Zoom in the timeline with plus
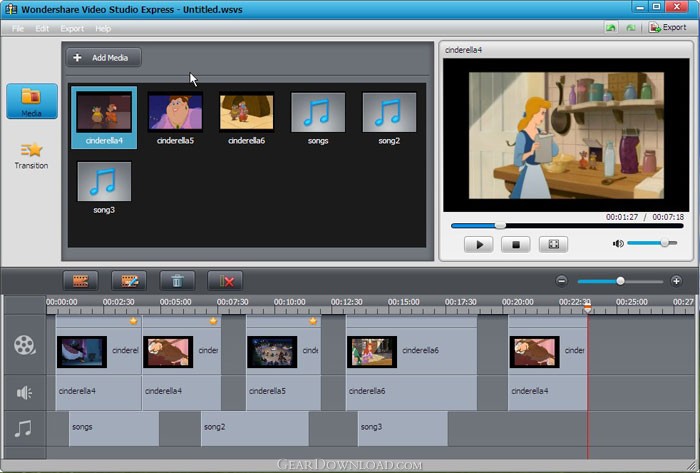 (x=676, y=281)
